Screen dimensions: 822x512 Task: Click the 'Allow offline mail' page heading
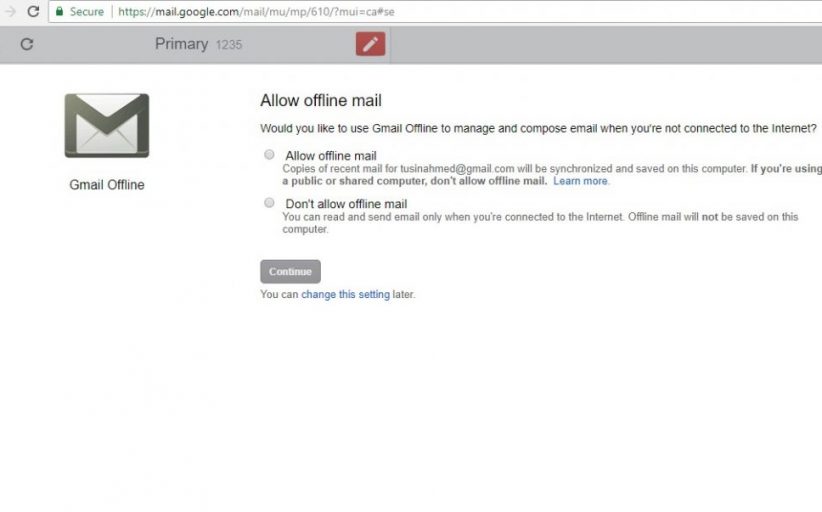(320, 101)
